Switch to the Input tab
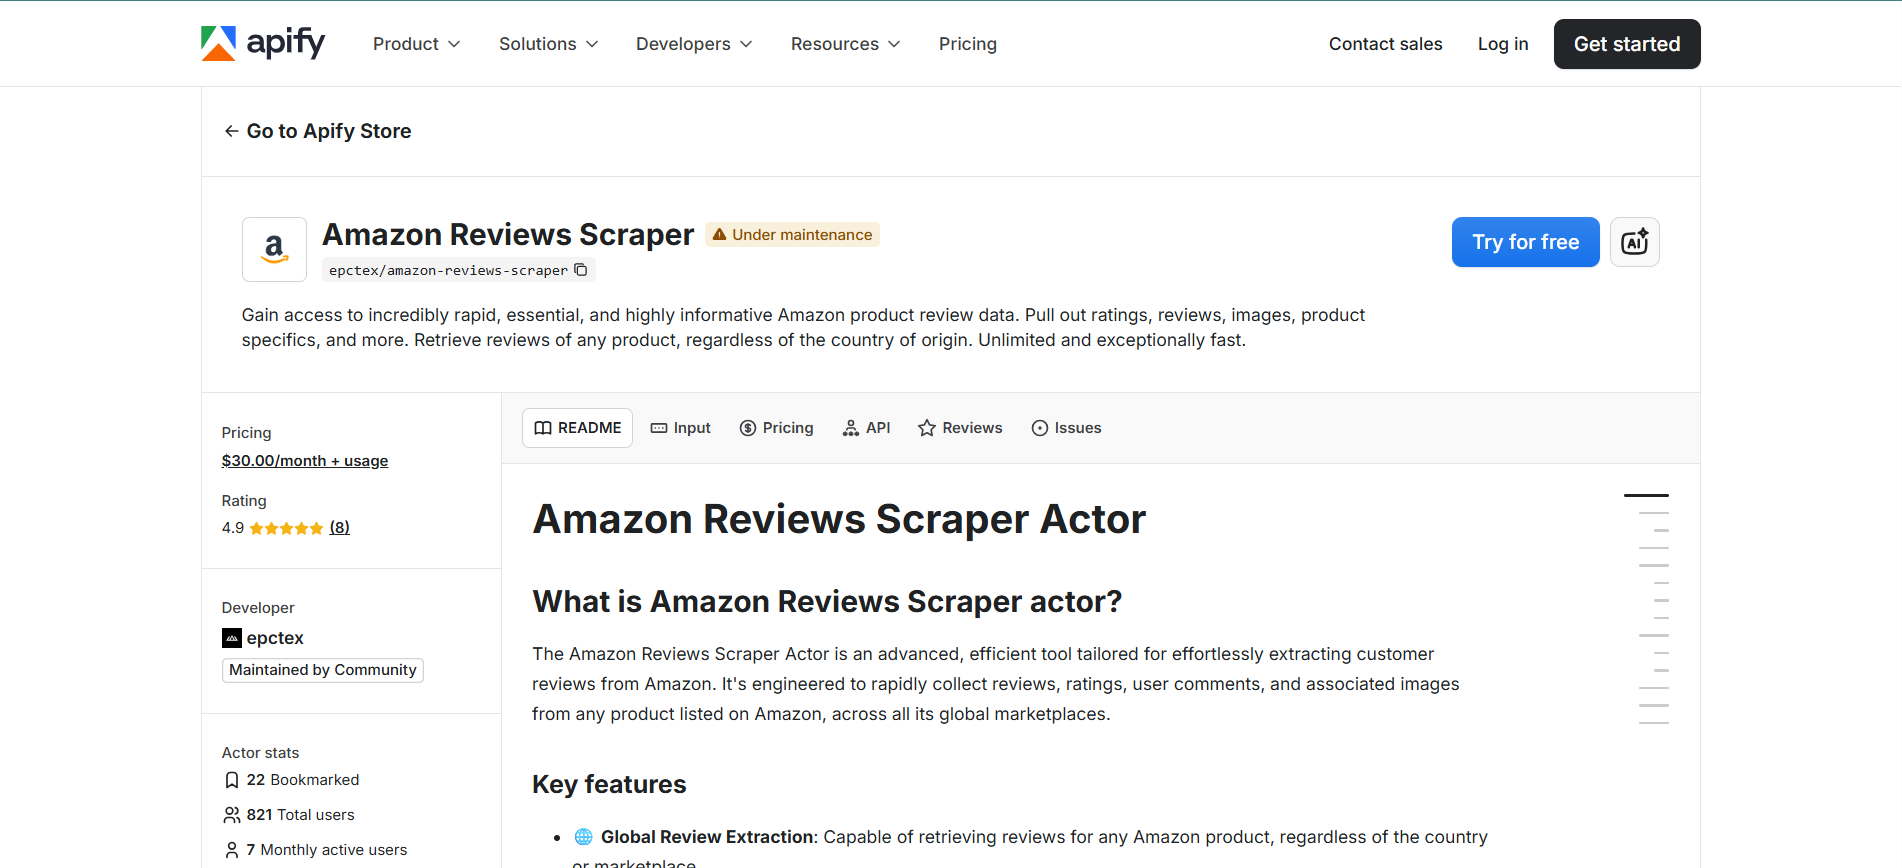1902x868 pixels. (680, 428)
